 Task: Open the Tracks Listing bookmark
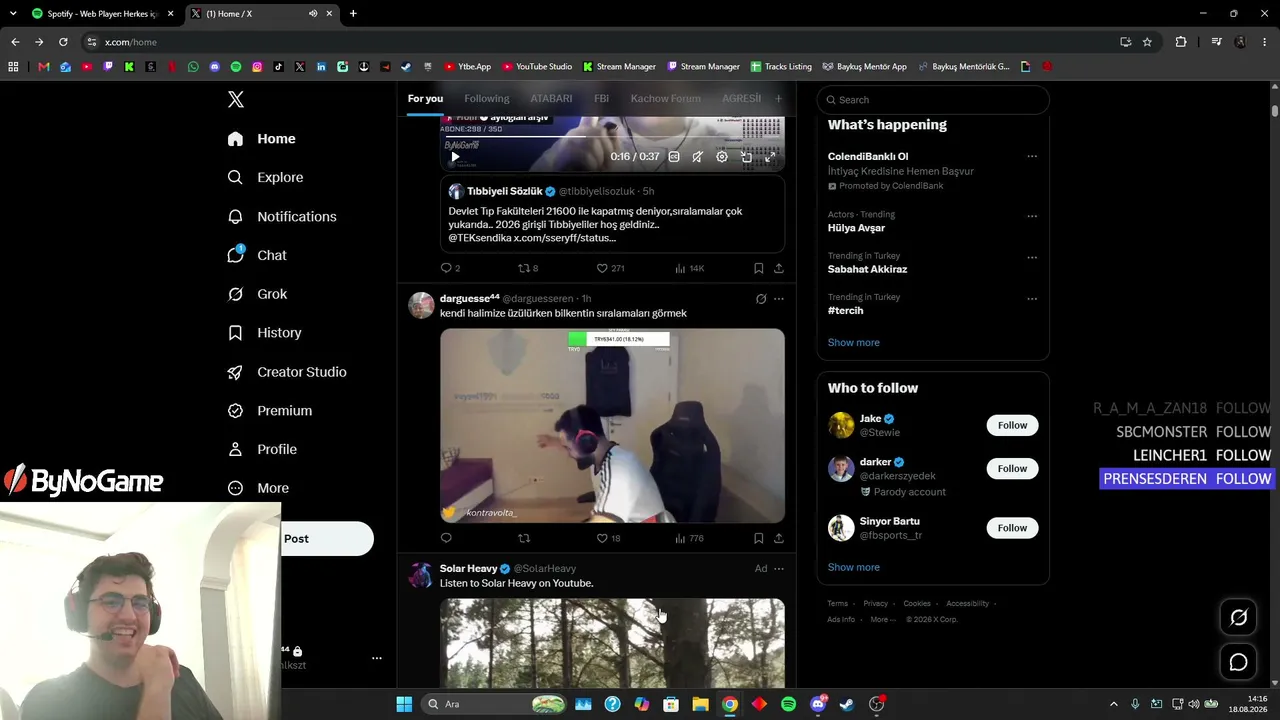pyautogui.click(x=781, y=67)
